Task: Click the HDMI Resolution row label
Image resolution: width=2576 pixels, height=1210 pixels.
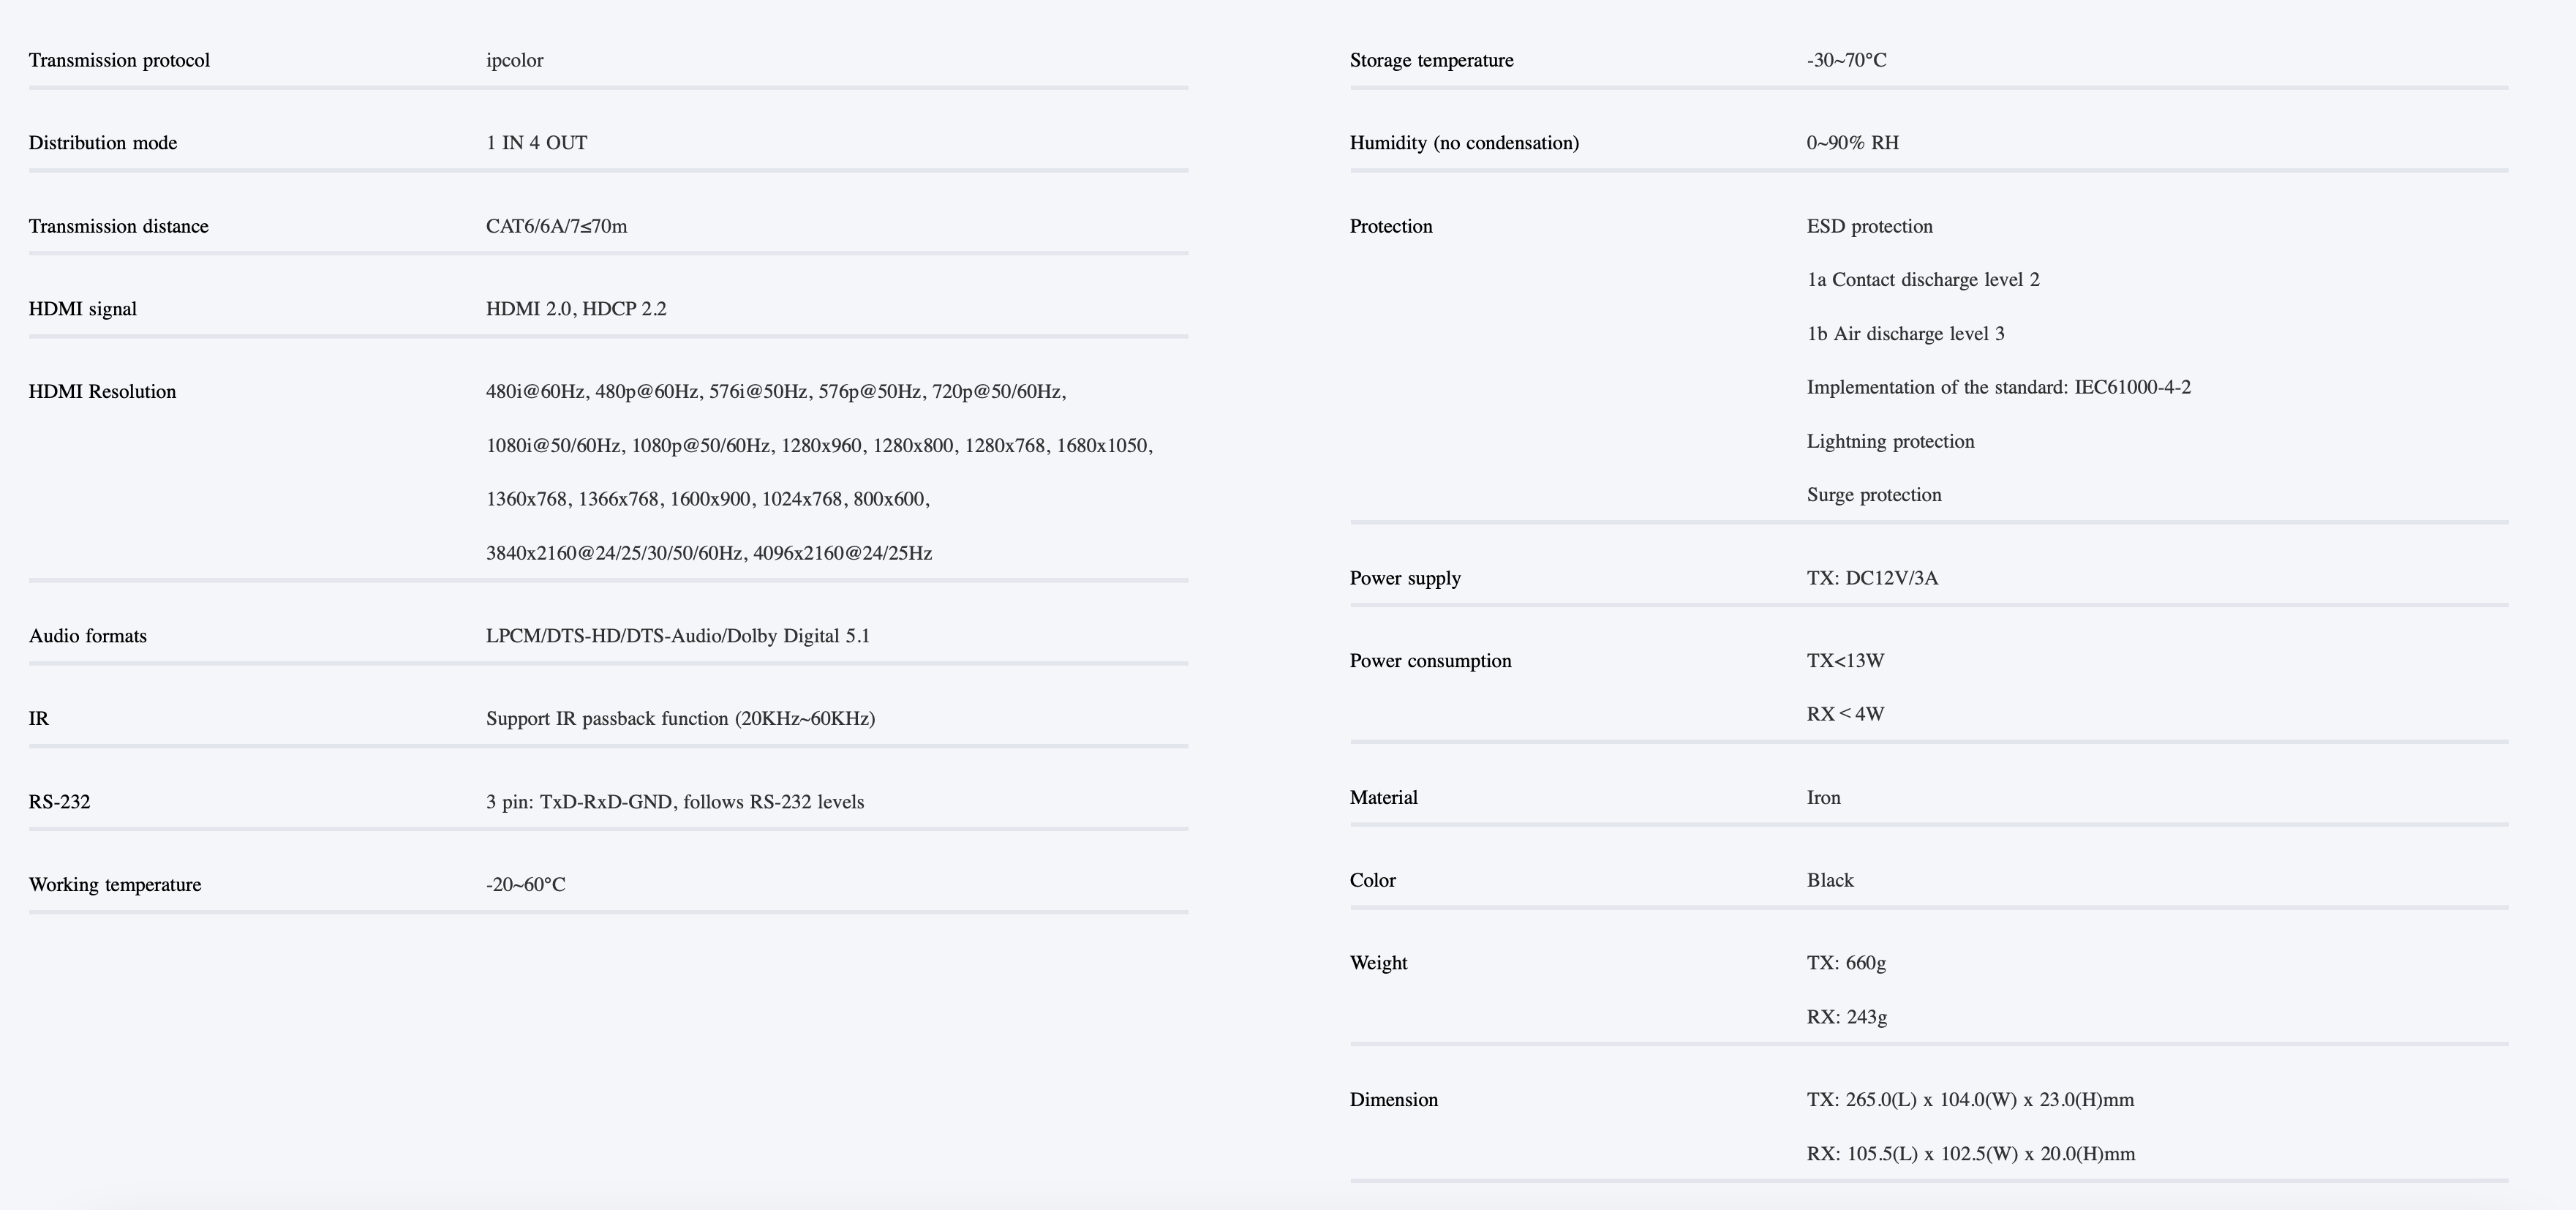Action: [x=102, y=392]
